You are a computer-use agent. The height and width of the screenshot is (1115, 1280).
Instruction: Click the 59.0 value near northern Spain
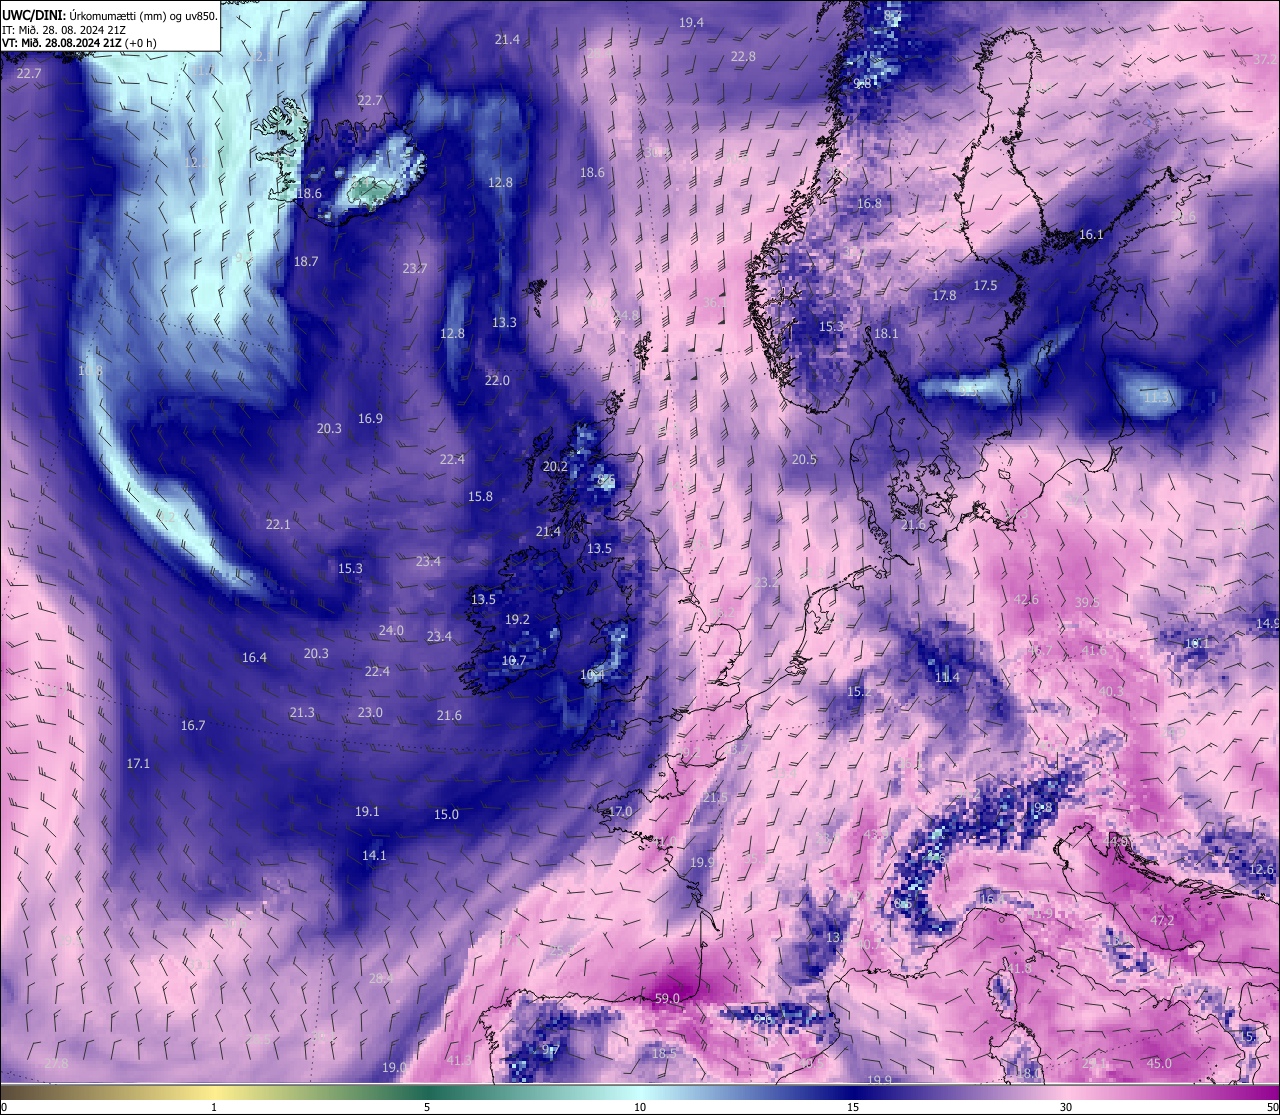[667, 998]
